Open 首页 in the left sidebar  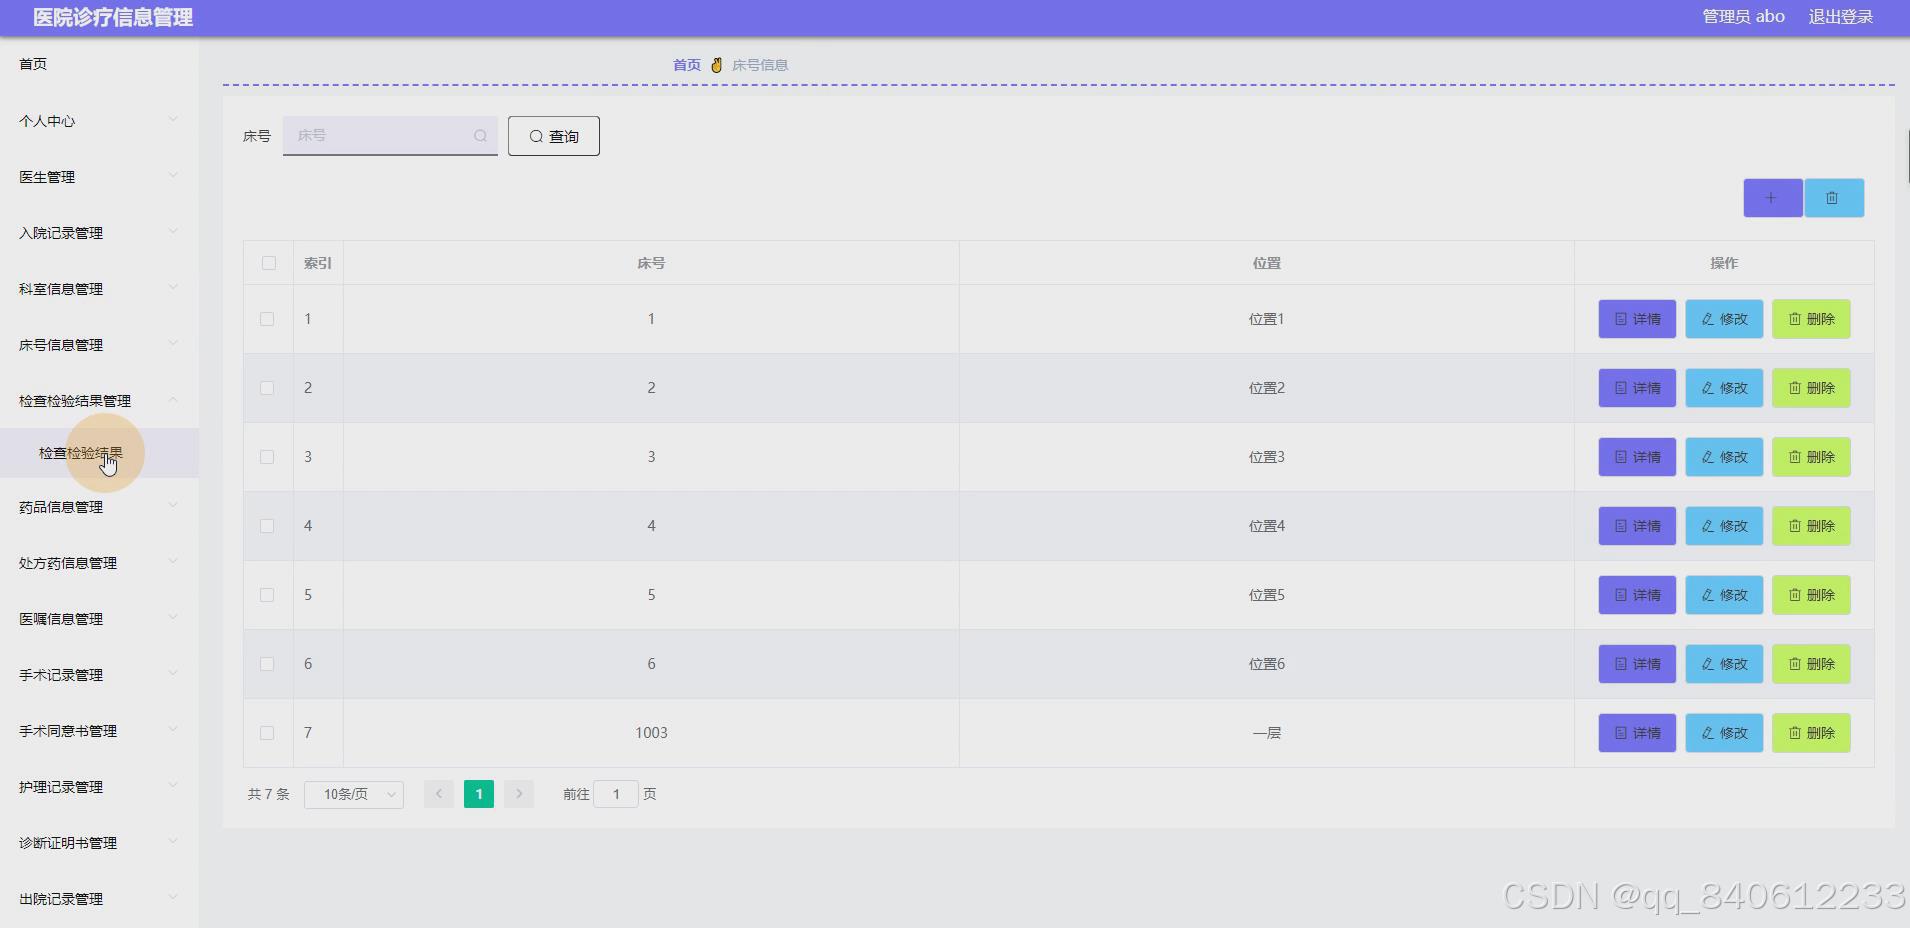point(99,64)
